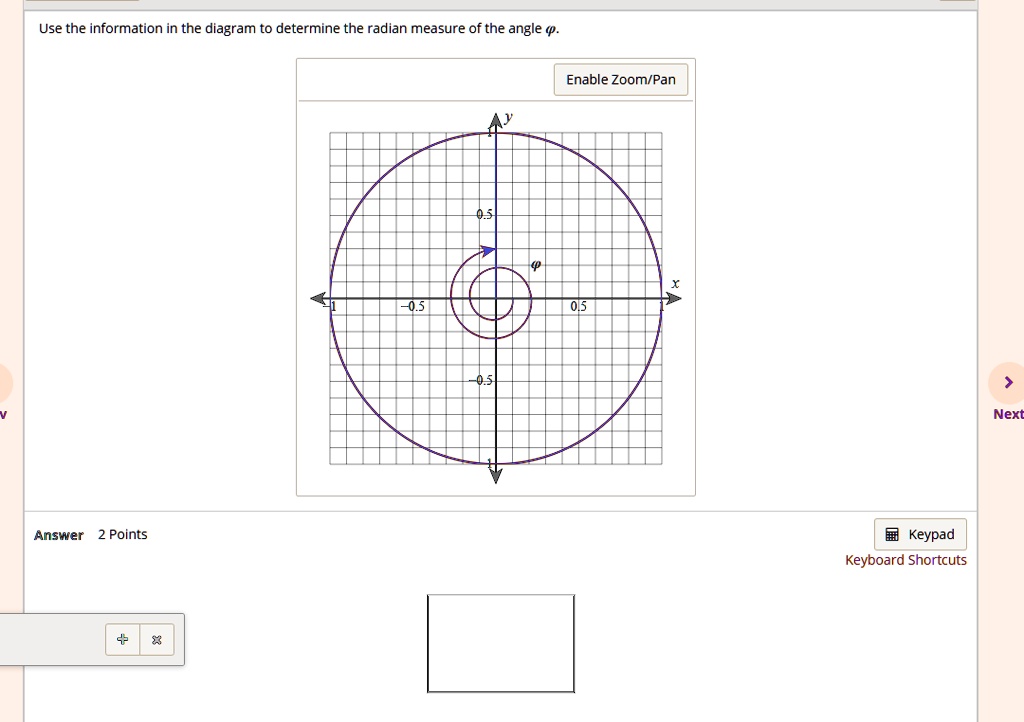The height and width of the screenshot is (722, 1024).
Task: Select the multiplication symbol icon in the answer toolbar
Action: 155,639
